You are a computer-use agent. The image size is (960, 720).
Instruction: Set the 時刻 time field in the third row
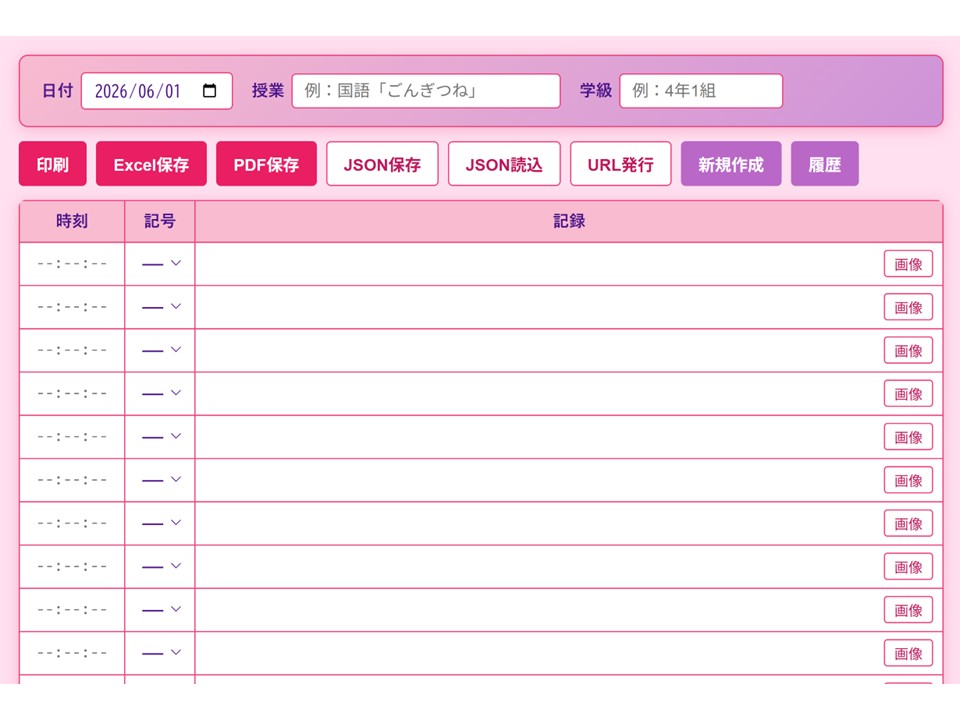tap(72, 350)
